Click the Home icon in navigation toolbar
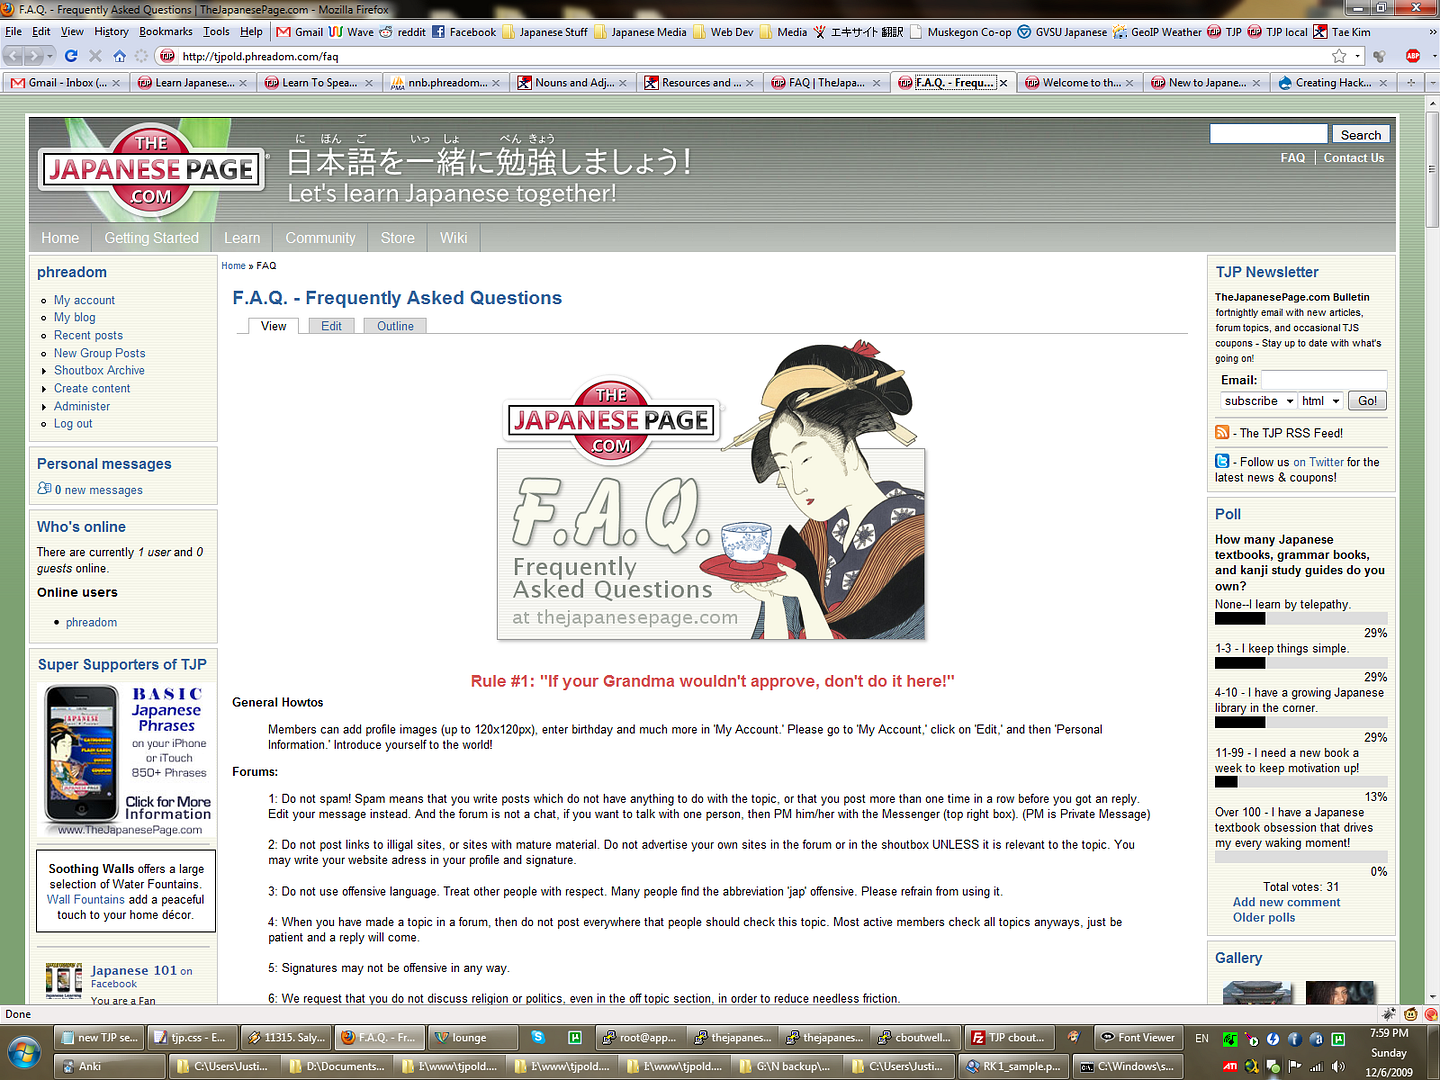 tap(120, 56)
